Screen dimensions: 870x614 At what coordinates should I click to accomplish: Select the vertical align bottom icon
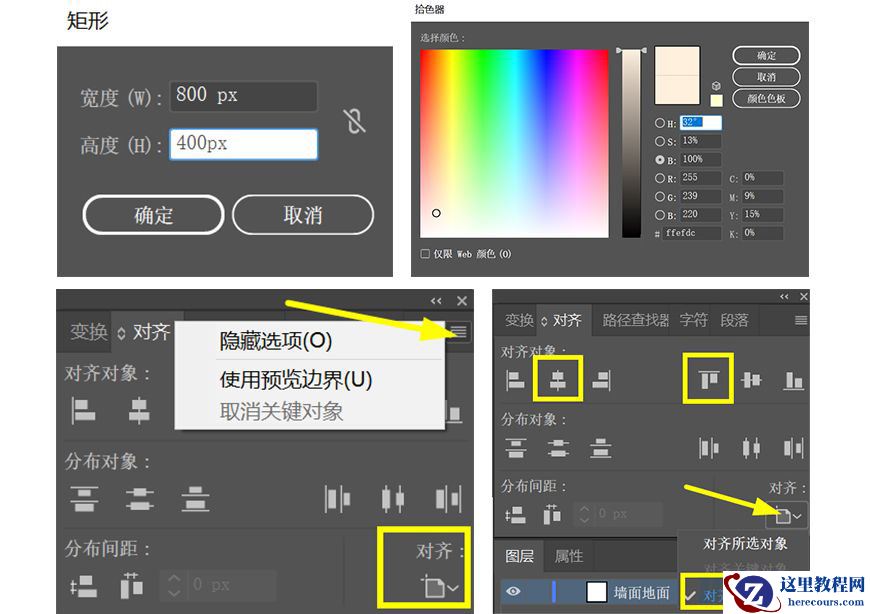[795, 380]
